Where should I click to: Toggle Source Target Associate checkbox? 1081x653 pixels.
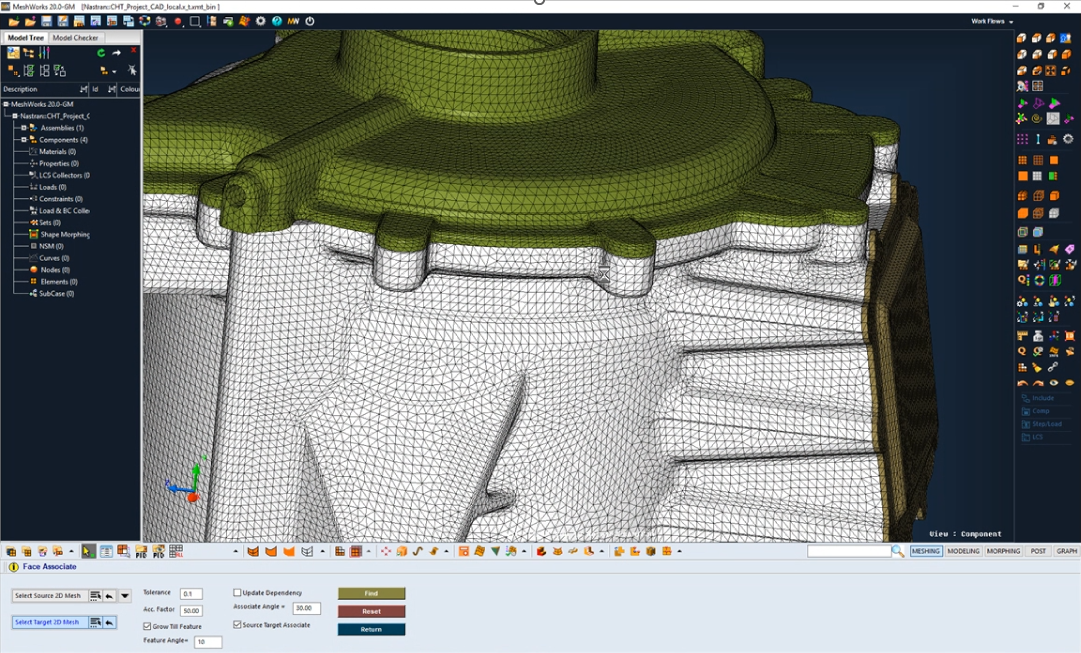coord(238,625)
